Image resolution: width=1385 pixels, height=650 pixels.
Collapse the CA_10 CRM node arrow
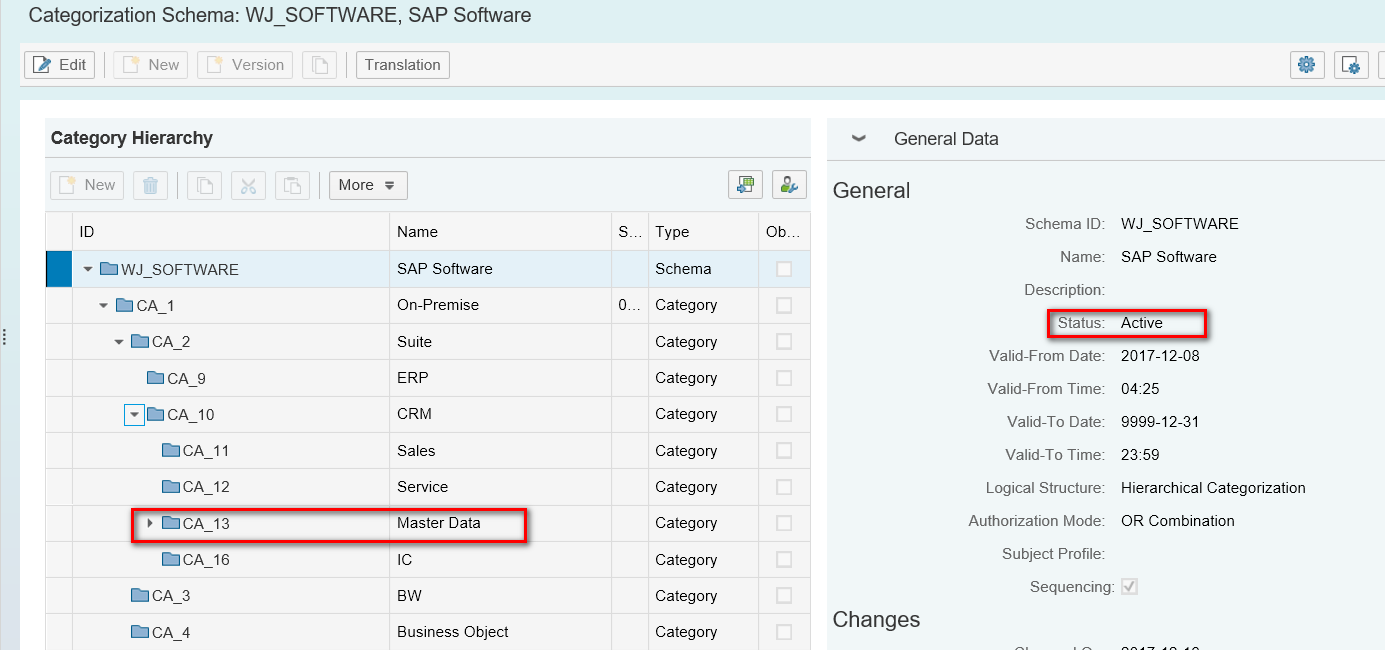pos(134,414)
